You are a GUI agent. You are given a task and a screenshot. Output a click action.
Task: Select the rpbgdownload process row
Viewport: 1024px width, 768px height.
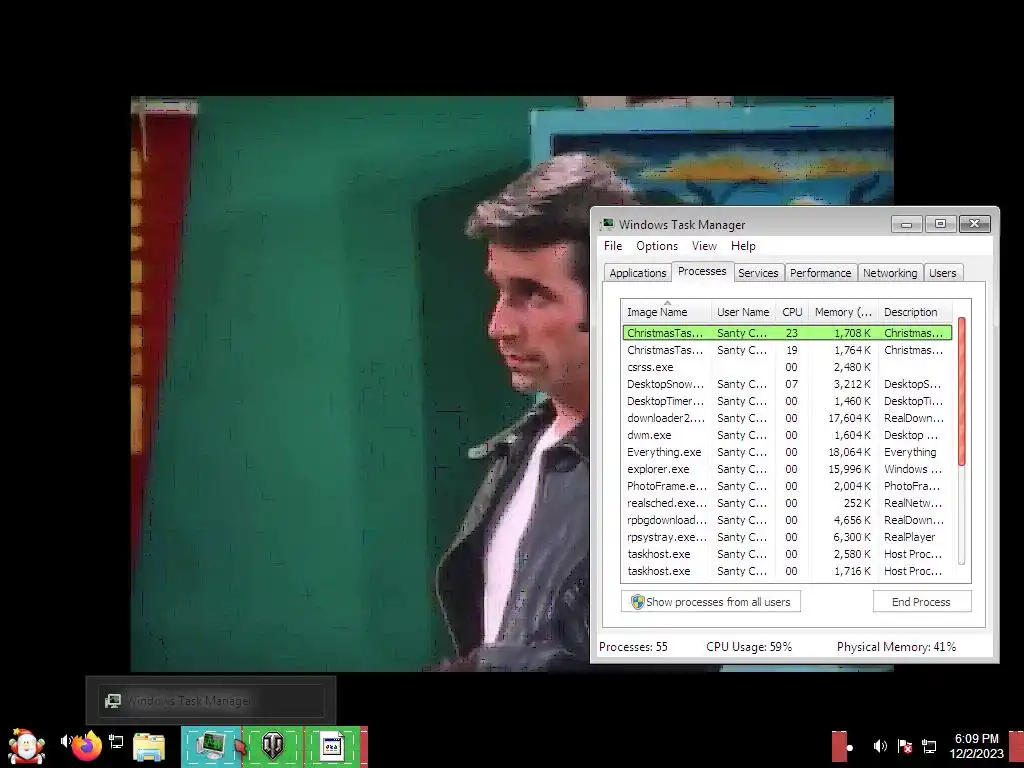pyautogui.click(x=788, y=520)
